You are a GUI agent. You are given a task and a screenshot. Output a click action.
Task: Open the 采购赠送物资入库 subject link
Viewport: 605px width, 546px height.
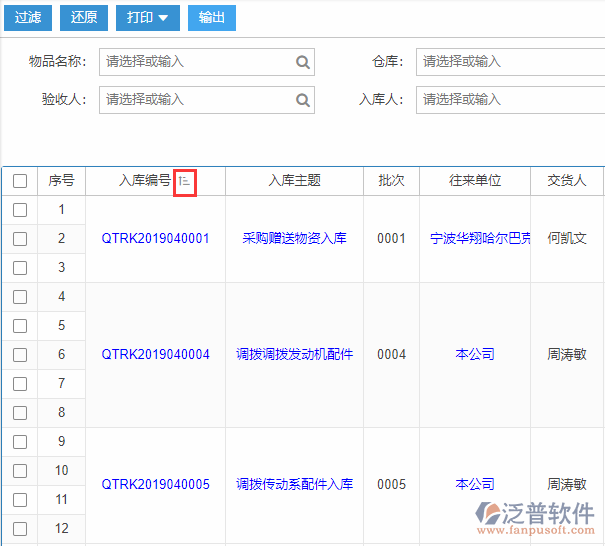(x=294, y=239)
